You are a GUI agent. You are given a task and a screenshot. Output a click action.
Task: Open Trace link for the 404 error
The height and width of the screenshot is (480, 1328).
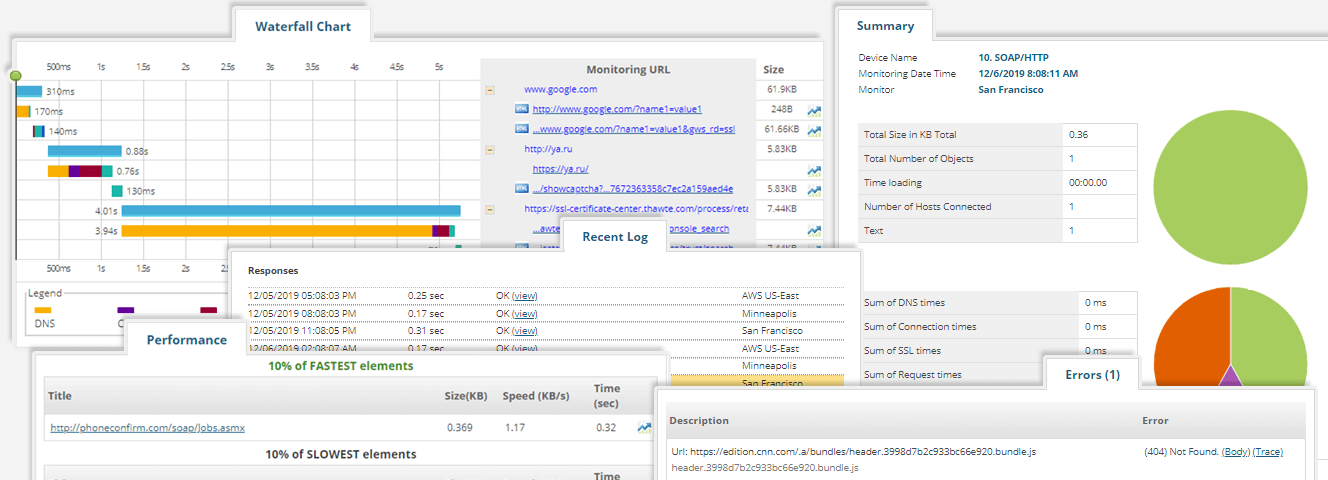pos(1267,452)
